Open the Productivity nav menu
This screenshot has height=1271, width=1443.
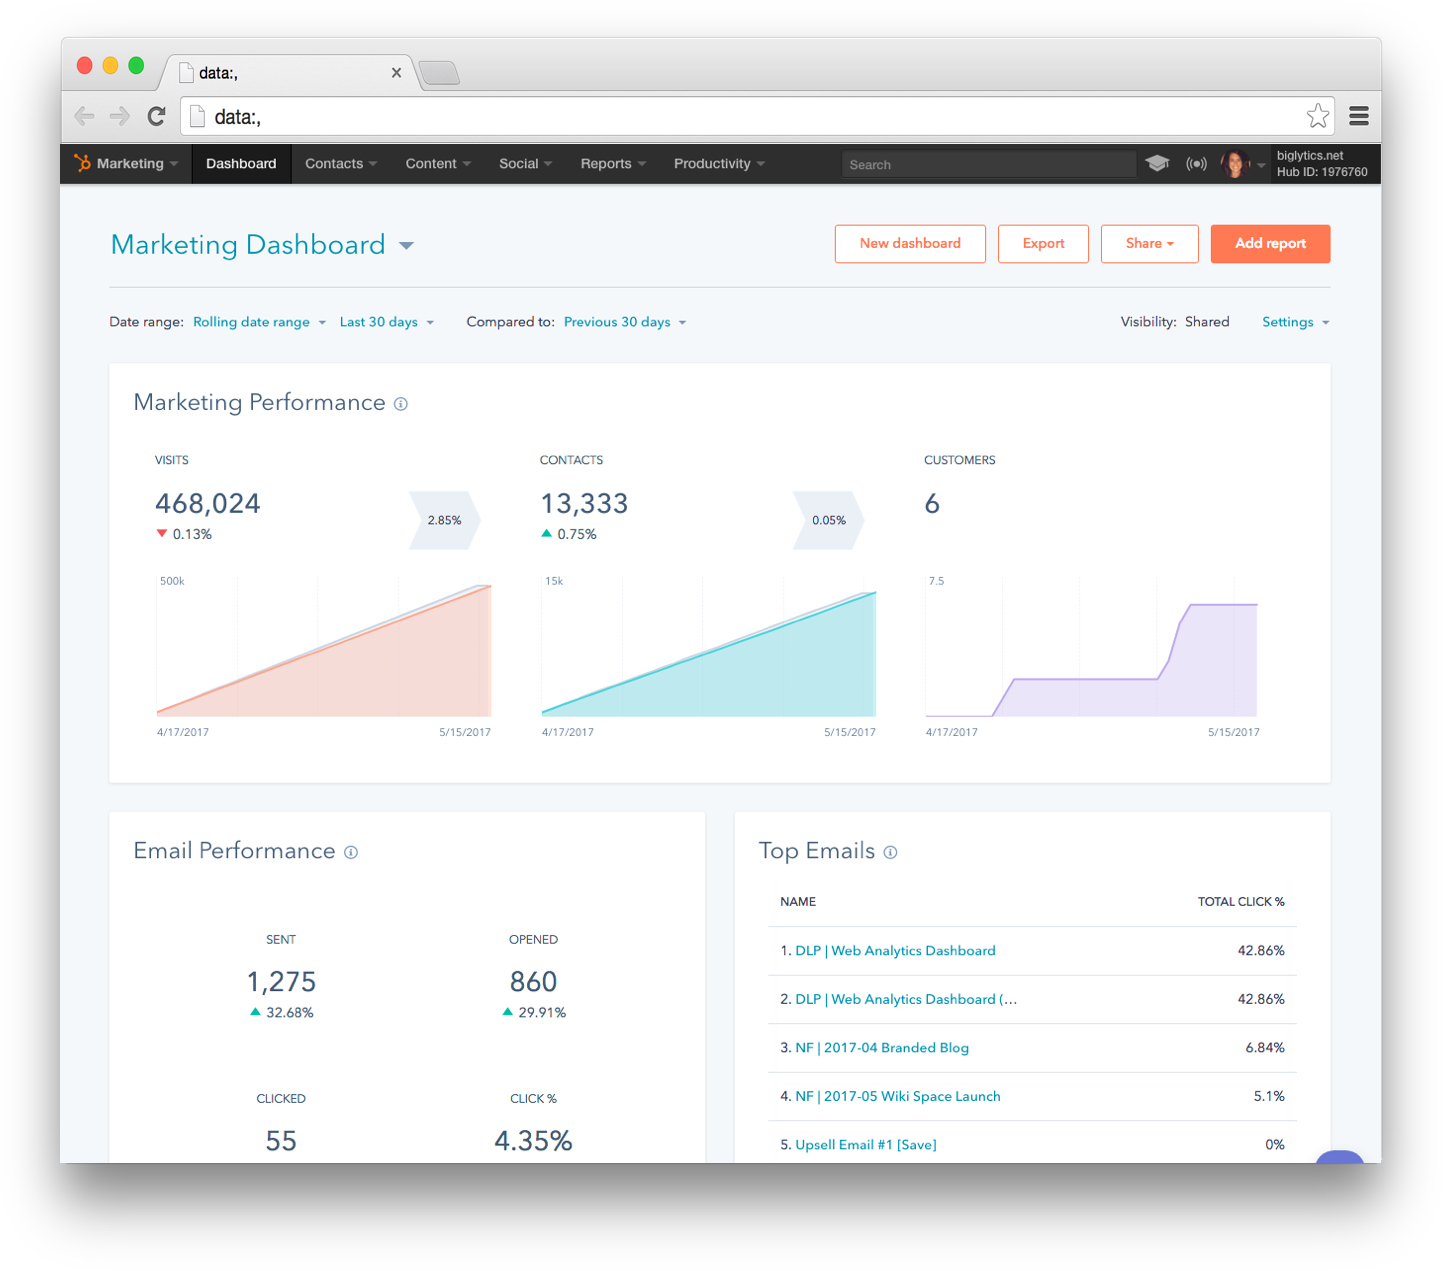tap(719, 164)
